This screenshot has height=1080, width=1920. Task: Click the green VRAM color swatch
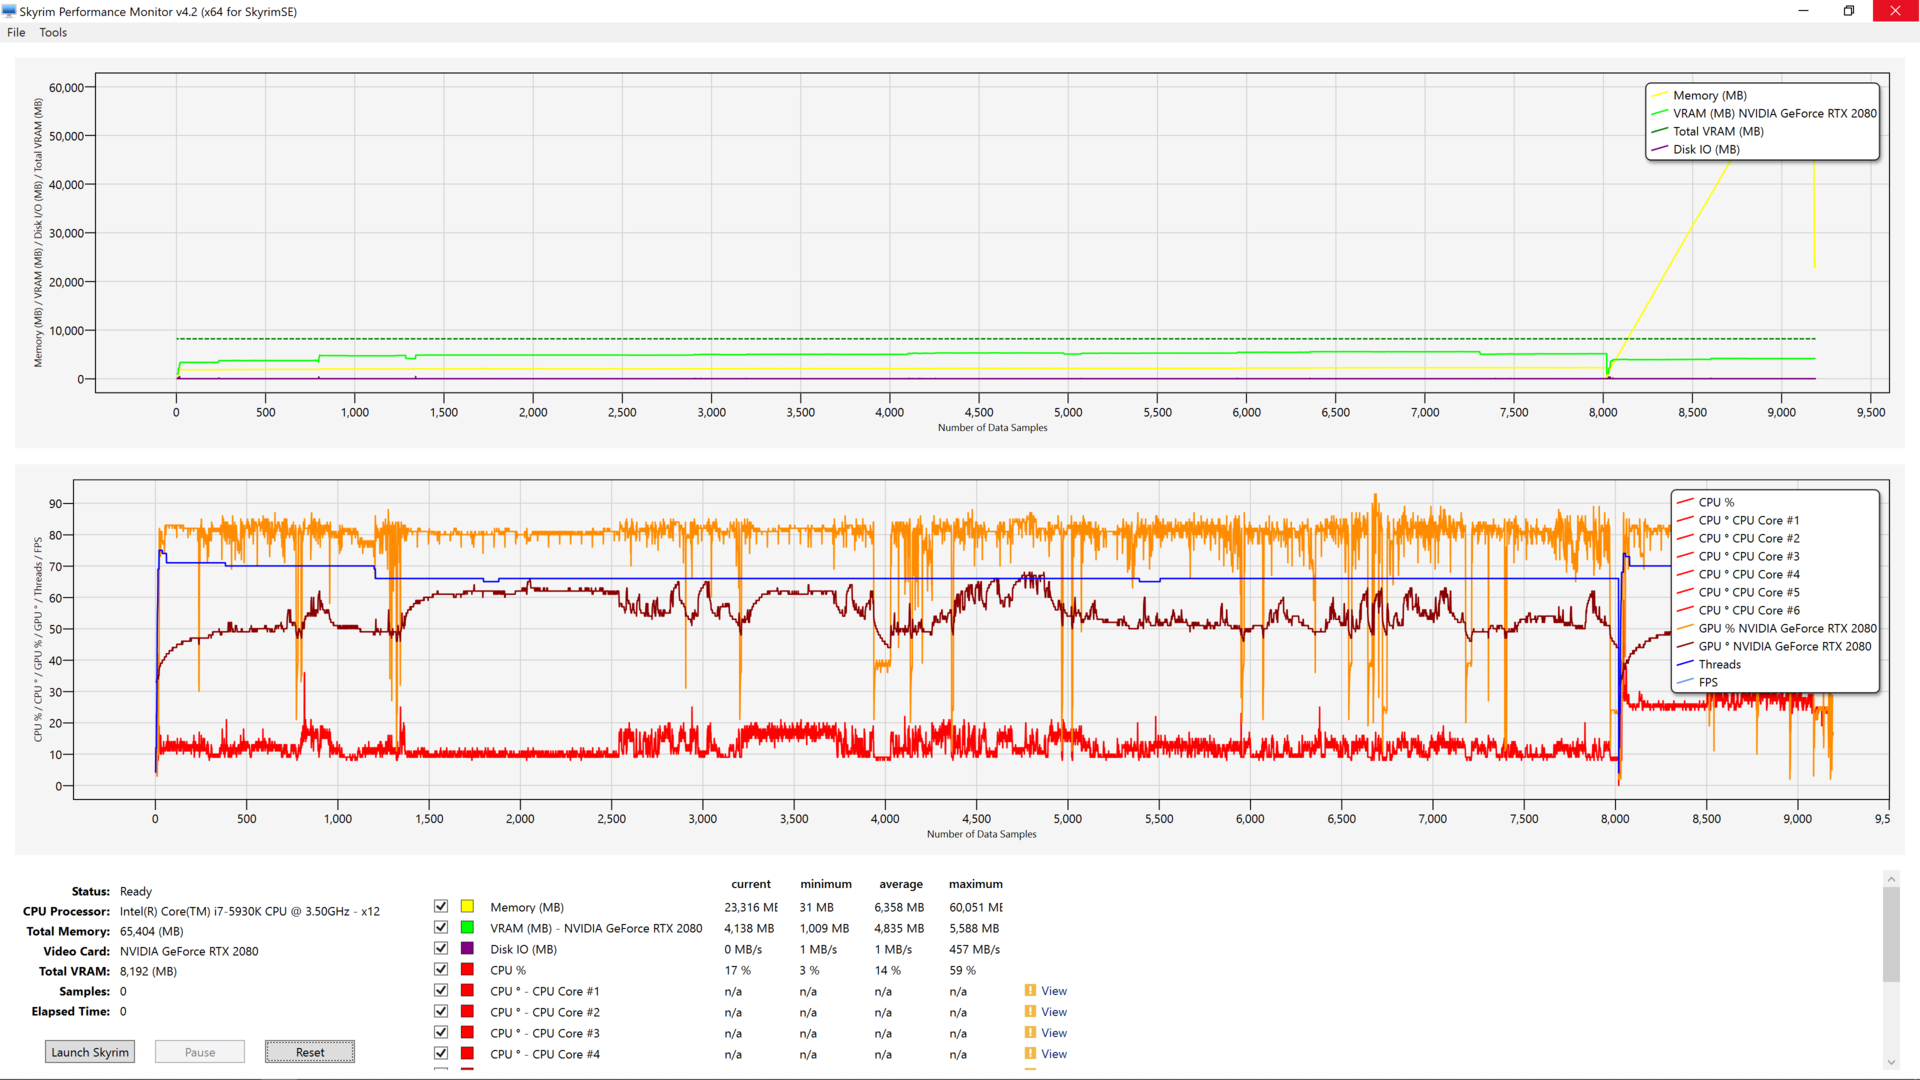pyautogui.click(x=467, y=927)
